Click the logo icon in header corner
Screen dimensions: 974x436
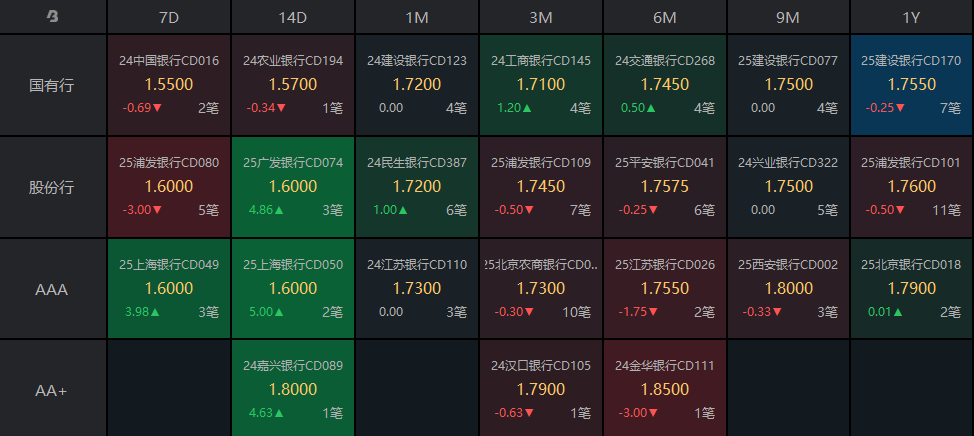53,17
